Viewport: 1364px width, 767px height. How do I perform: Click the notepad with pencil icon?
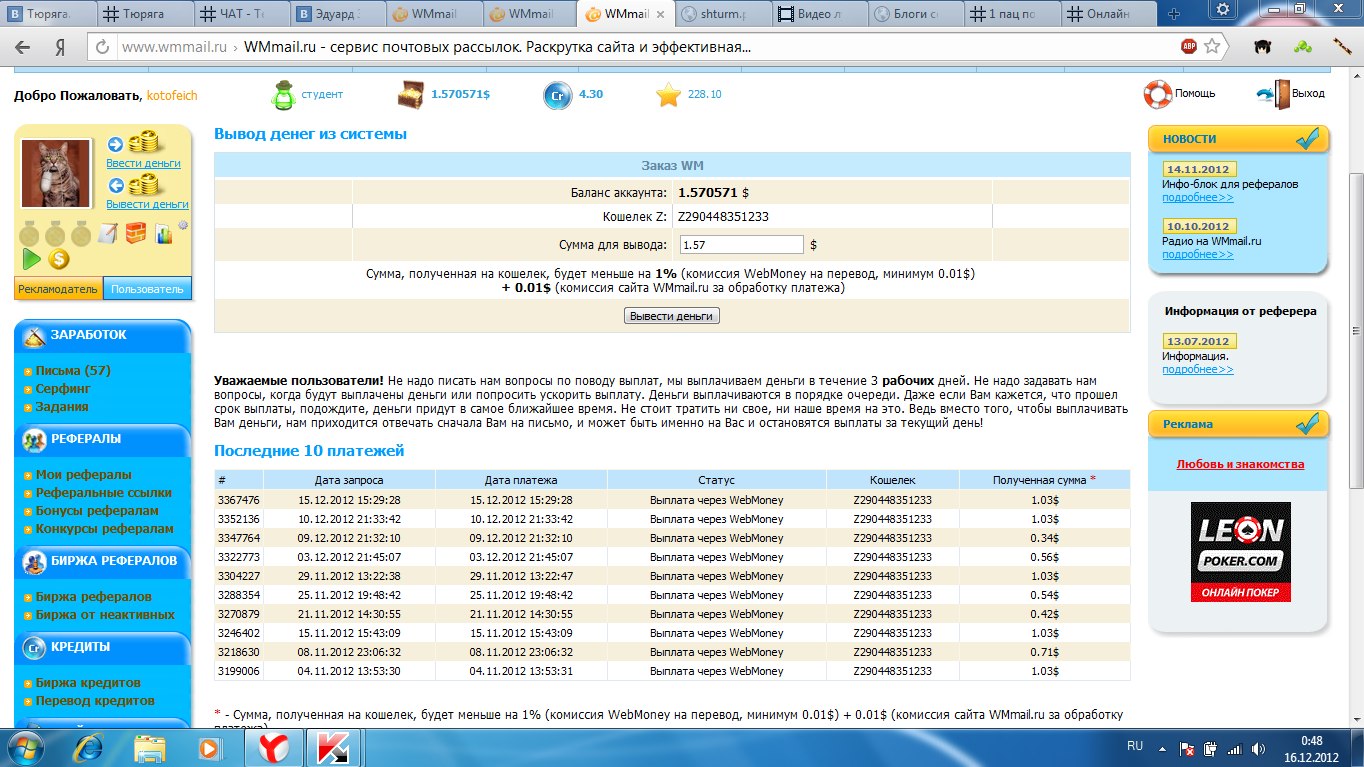(107, 234)
